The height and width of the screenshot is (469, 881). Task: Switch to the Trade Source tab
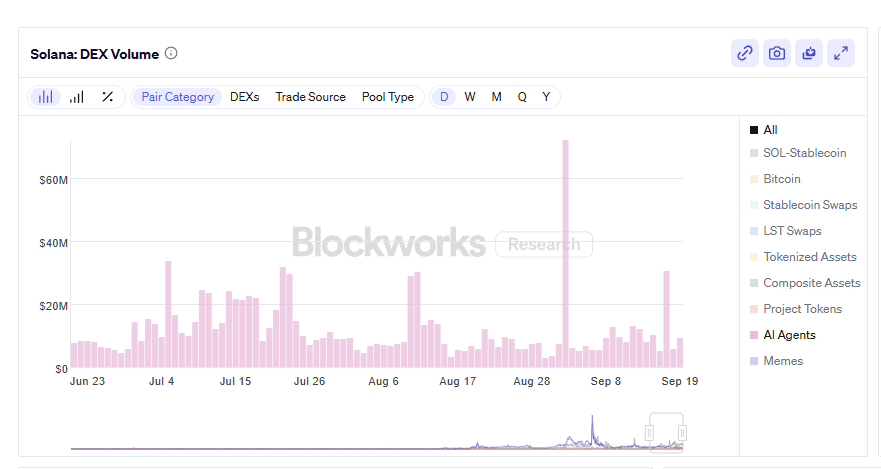[x=310, y=97]
